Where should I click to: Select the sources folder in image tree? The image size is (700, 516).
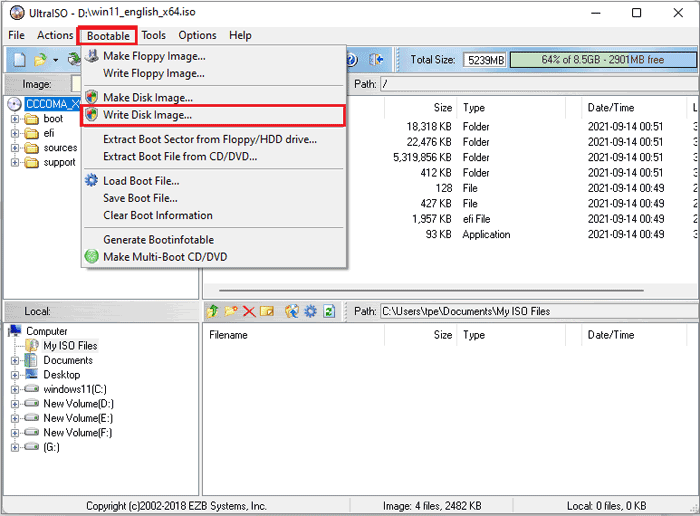60,148
